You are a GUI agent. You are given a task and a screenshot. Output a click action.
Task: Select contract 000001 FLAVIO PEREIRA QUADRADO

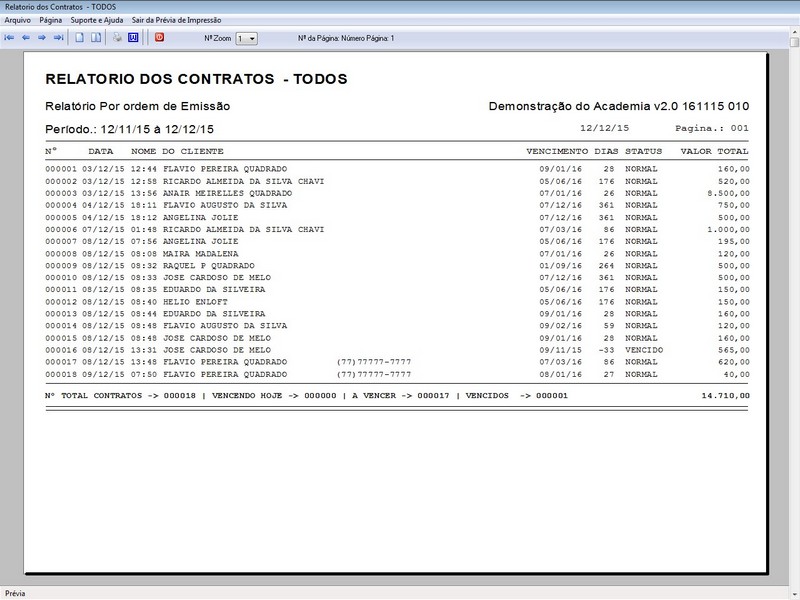point(397,169)
